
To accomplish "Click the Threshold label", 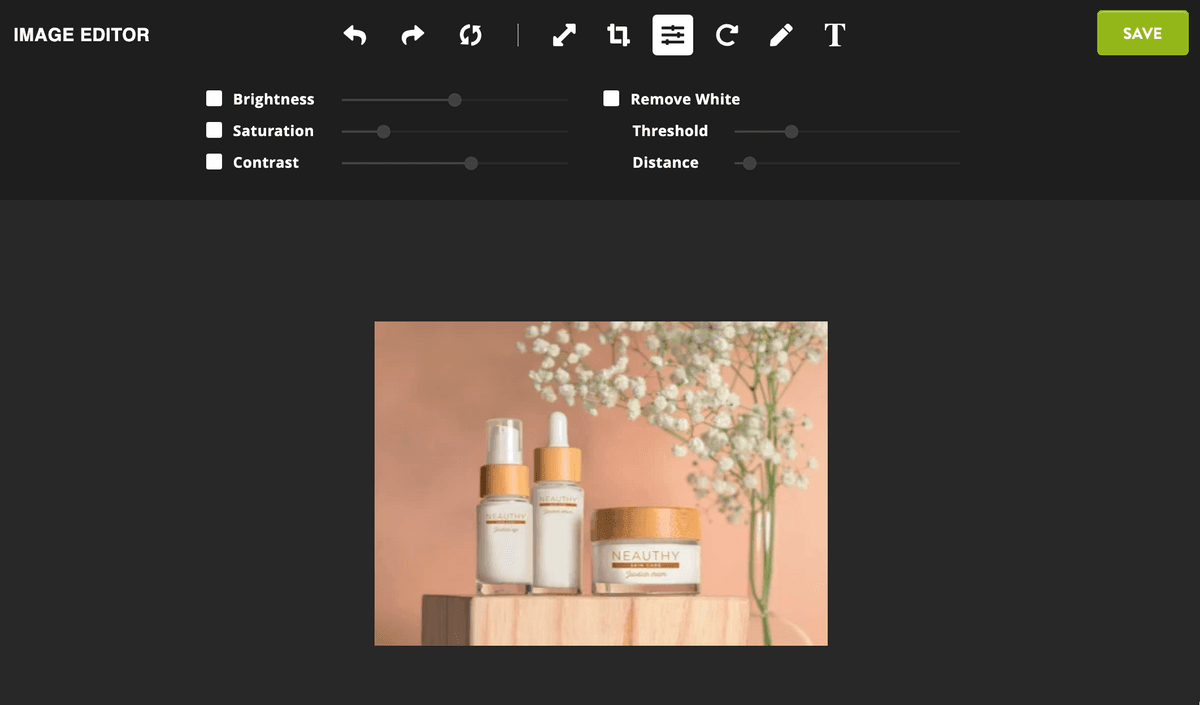I will (670, 131).
